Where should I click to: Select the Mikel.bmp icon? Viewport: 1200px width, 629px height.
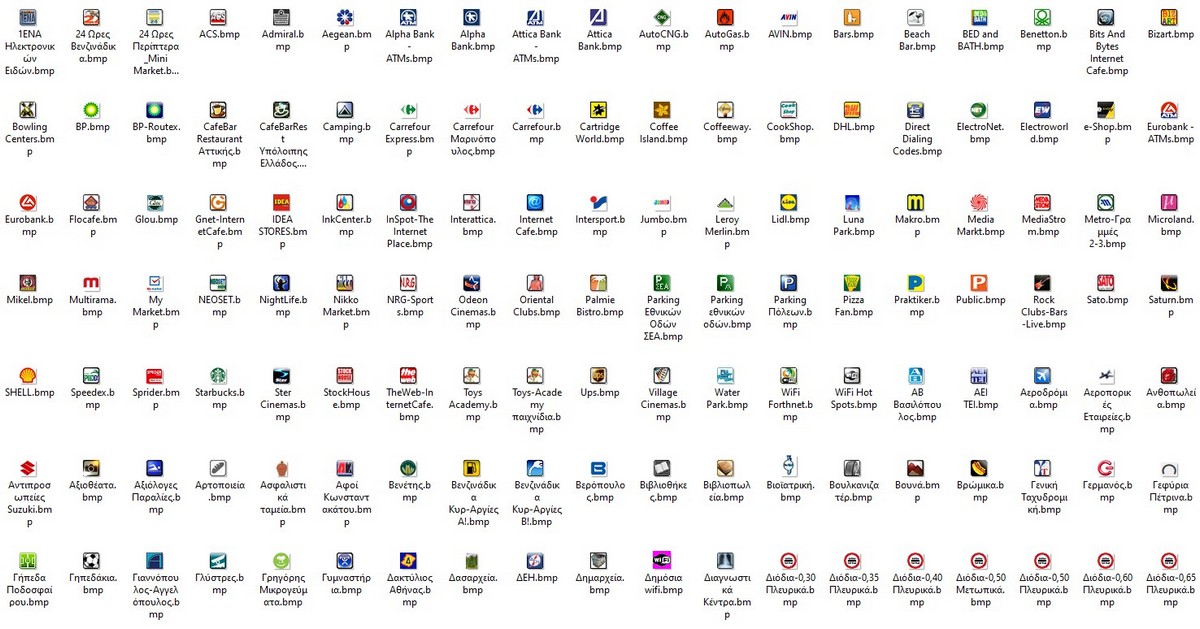coord(28,283)
